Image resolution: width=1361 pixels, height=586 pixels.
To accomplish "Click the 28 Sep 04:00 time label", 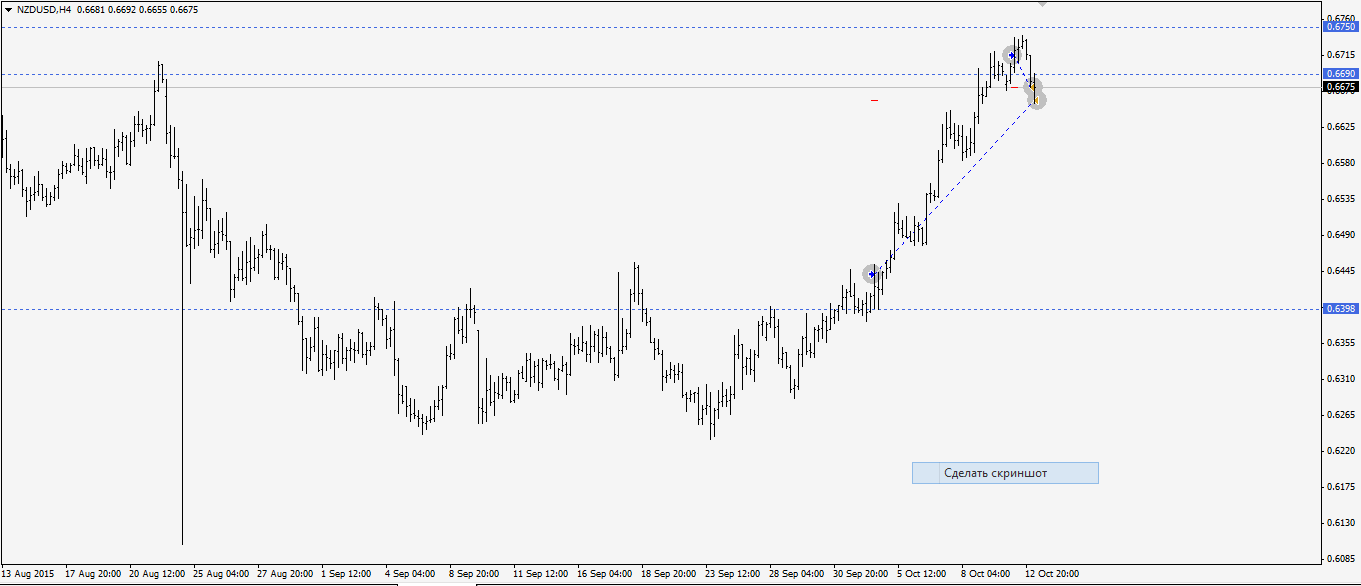I will point(797,574).
